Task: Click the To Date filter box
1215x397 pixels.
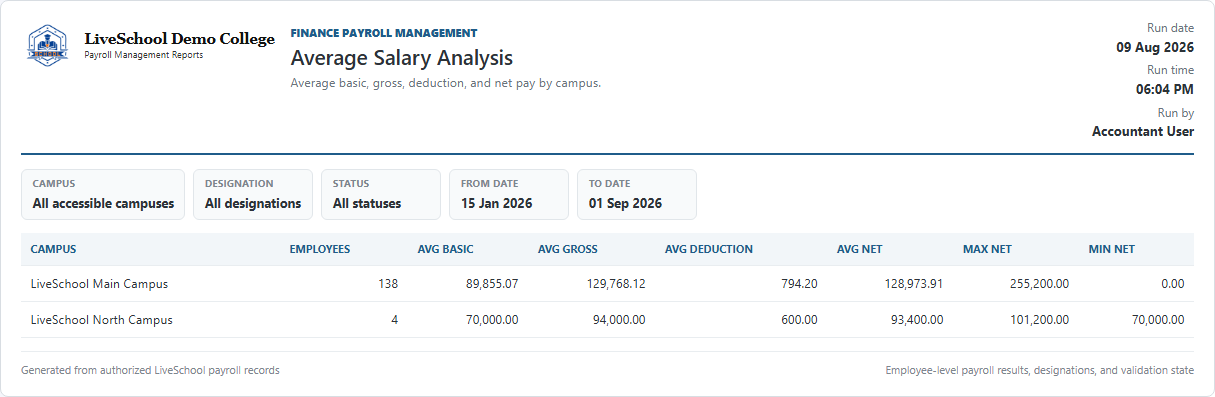Action: [x=637, y=195]
